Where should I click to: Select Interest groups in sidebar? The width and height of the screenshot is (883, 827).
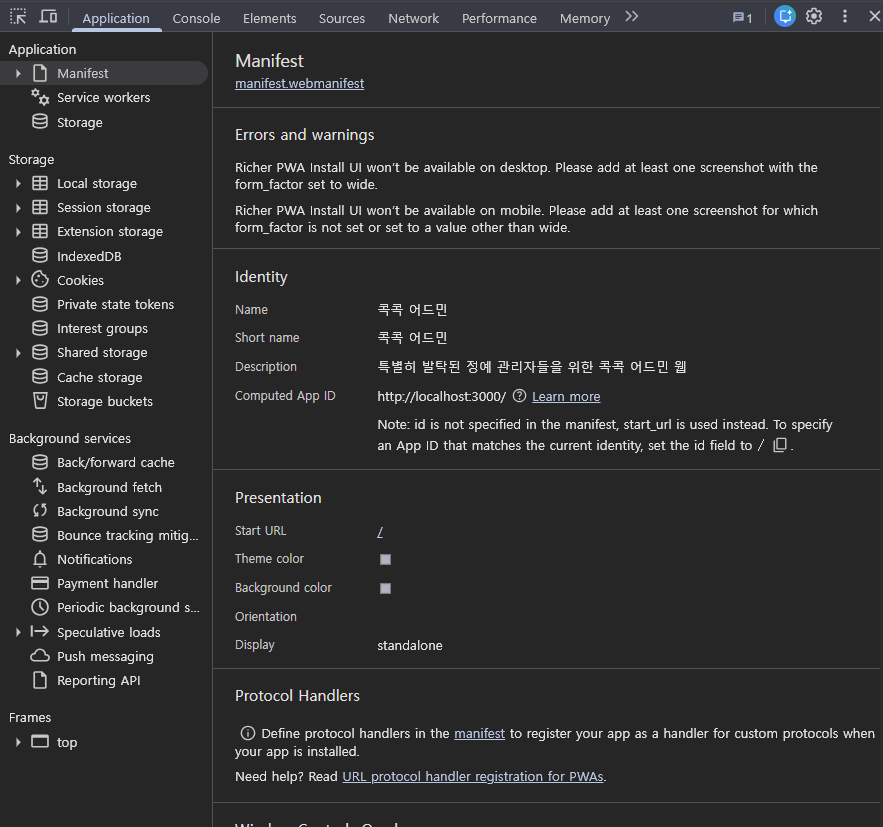point(102,328)
